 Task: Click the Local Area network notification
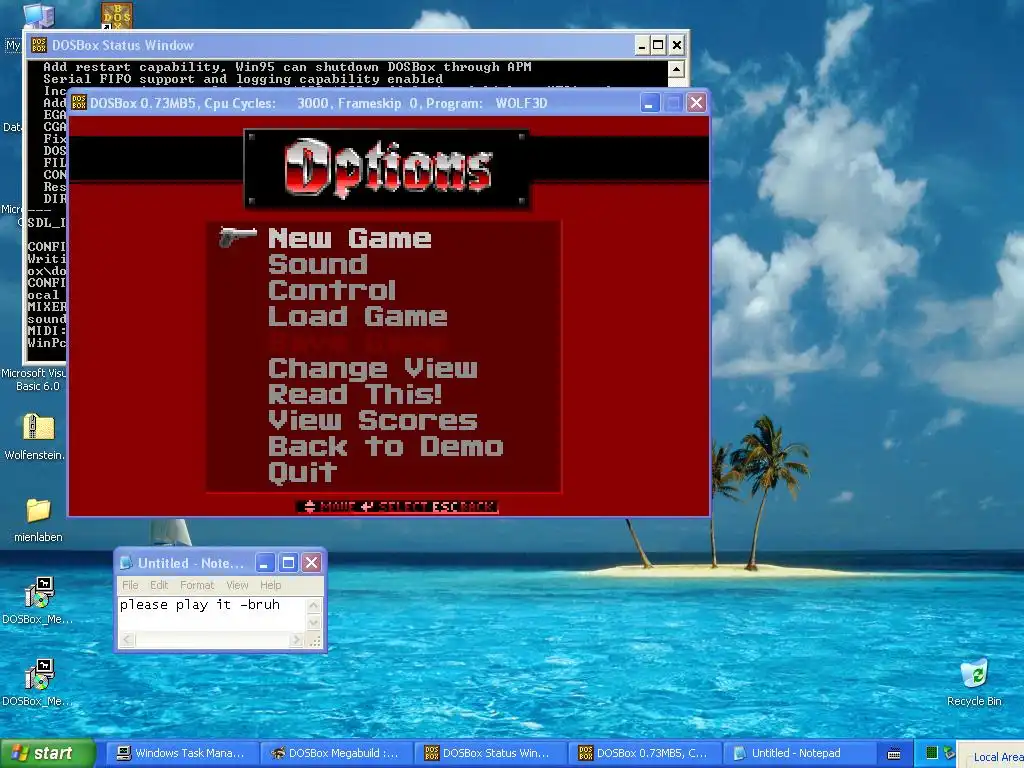[x=991, y=756]
